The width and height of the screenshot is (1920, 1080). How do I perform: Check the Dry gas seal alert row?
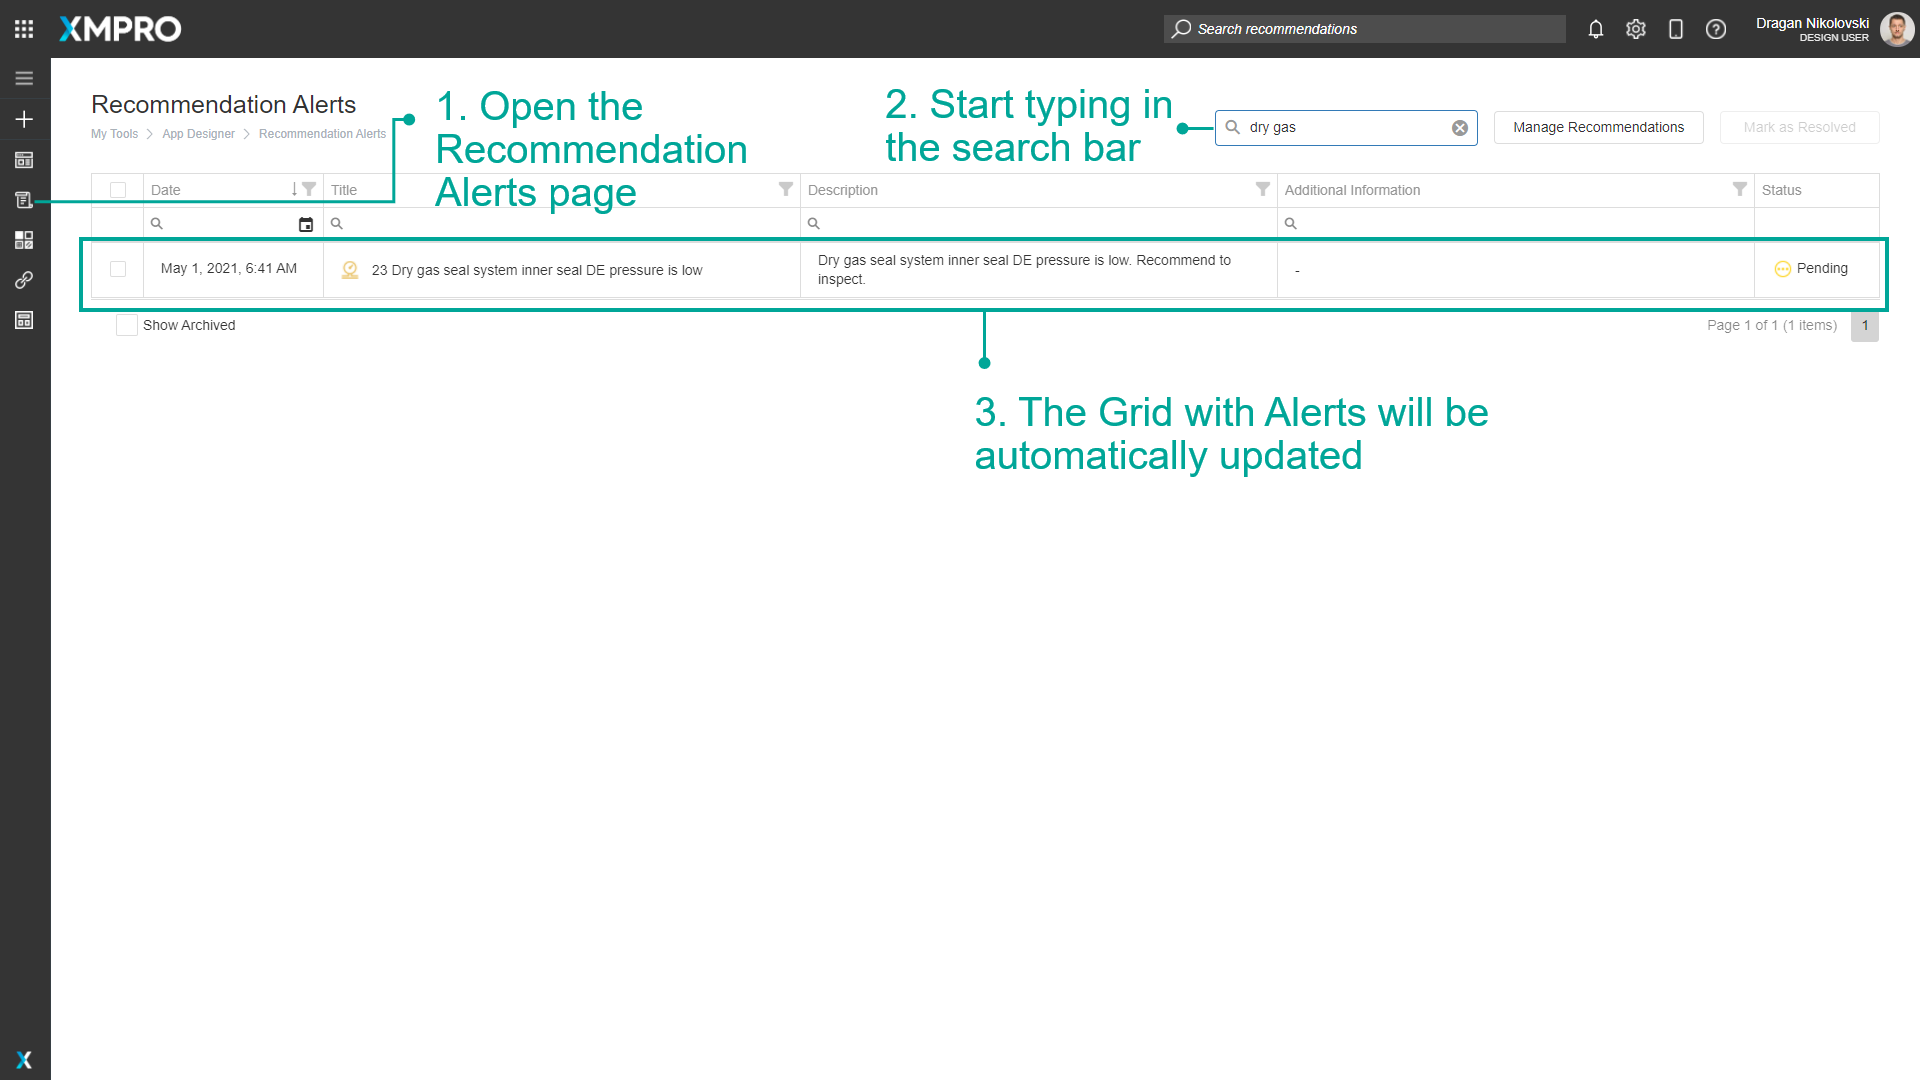click(x=118, y=269)
